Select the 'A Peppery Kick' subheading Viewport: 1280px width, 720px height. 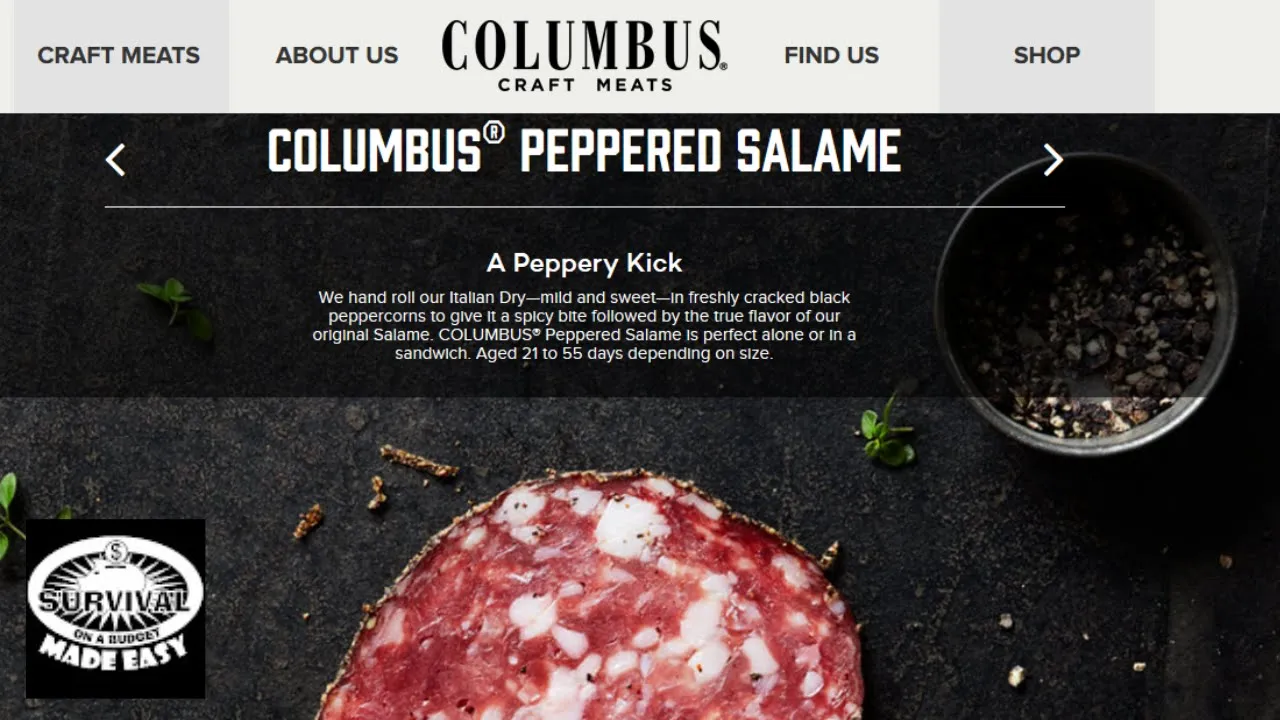(x=584, y=263)
